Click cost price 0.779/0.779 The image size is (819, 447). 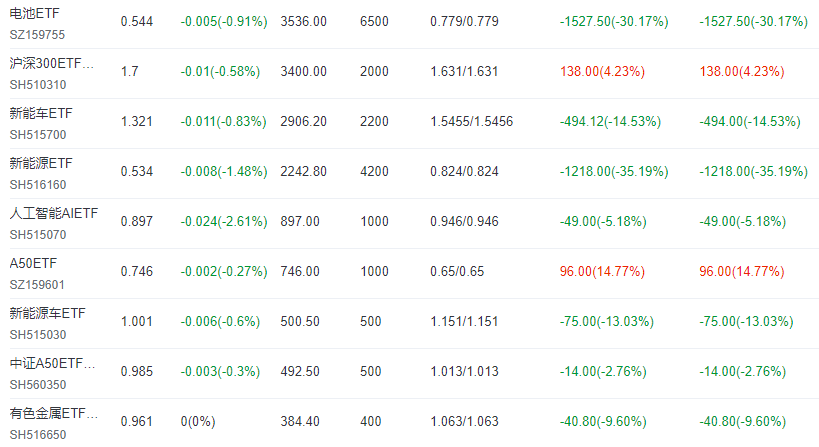click(x=464, y=22)
